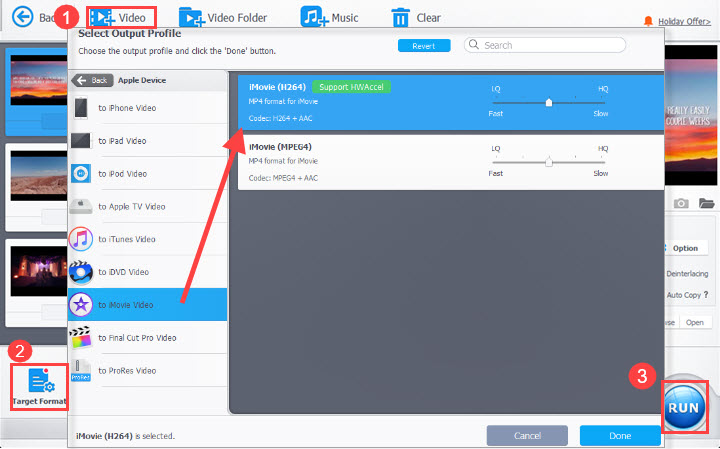720x449 pixels.
Task: Select 'to iMovie Video' label
Action: coord(126,305)
